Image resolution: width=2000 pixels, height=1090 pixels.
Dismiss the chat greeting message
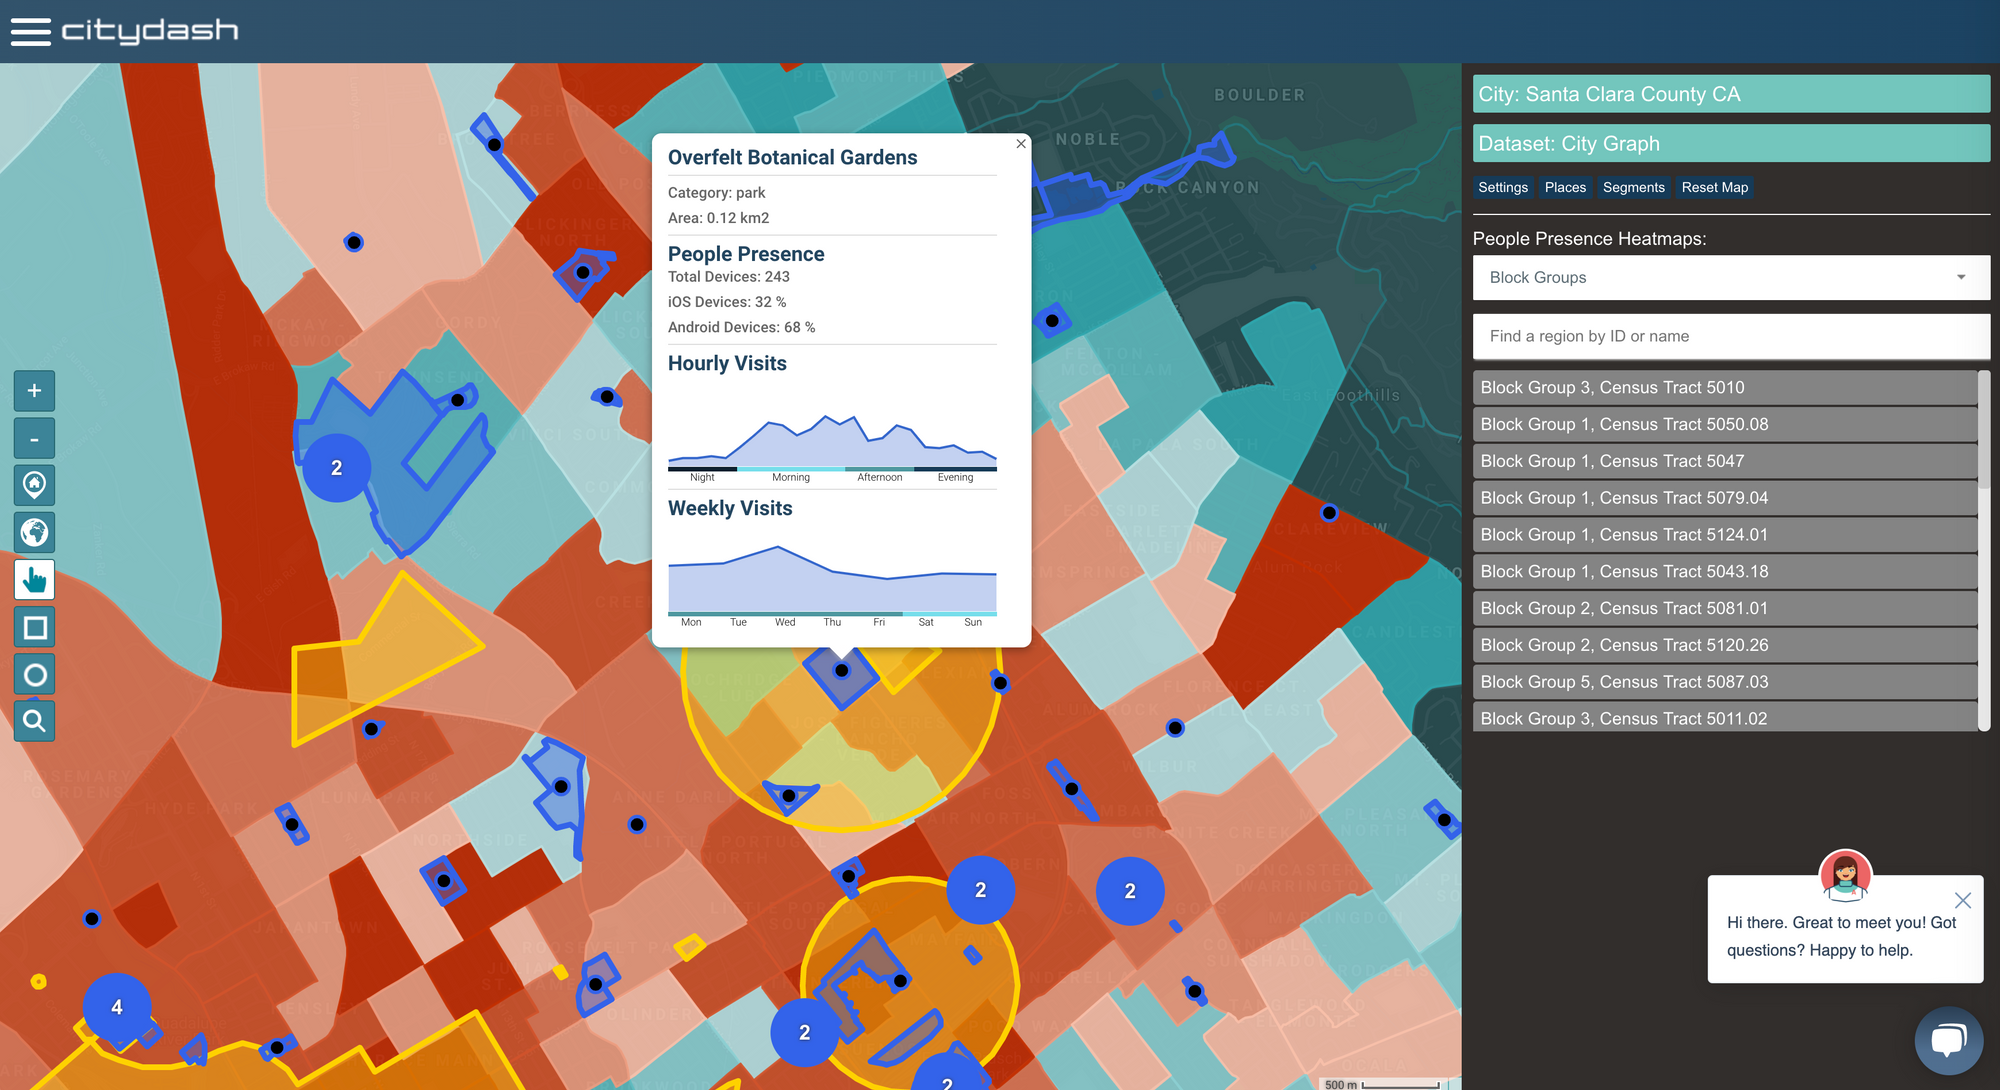1962,900
